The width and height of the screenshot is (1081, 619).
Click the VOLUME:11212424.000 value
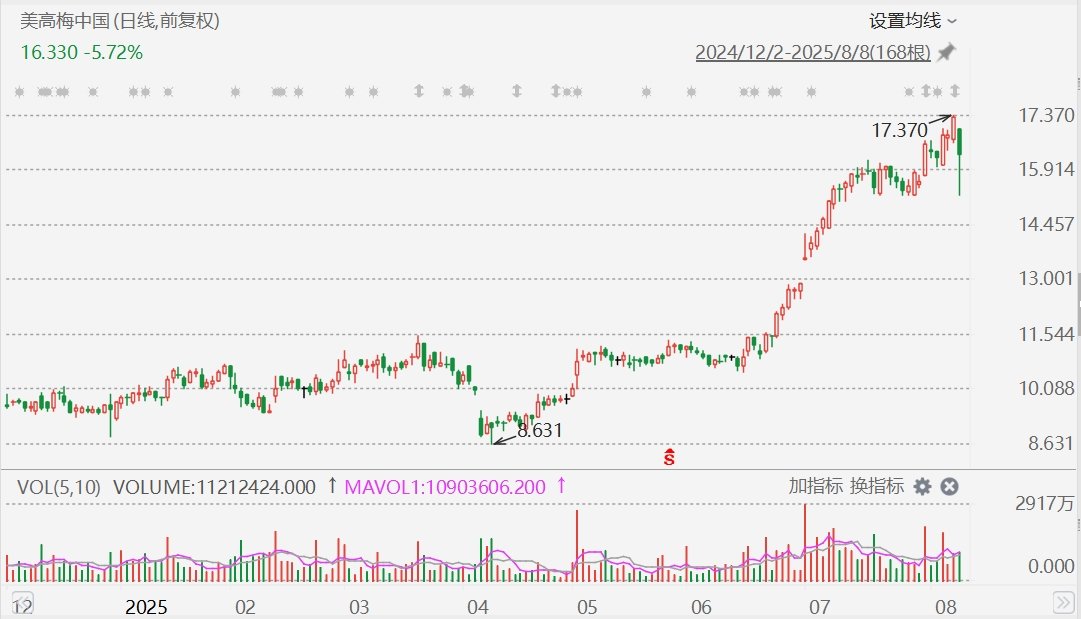point(214,487)
